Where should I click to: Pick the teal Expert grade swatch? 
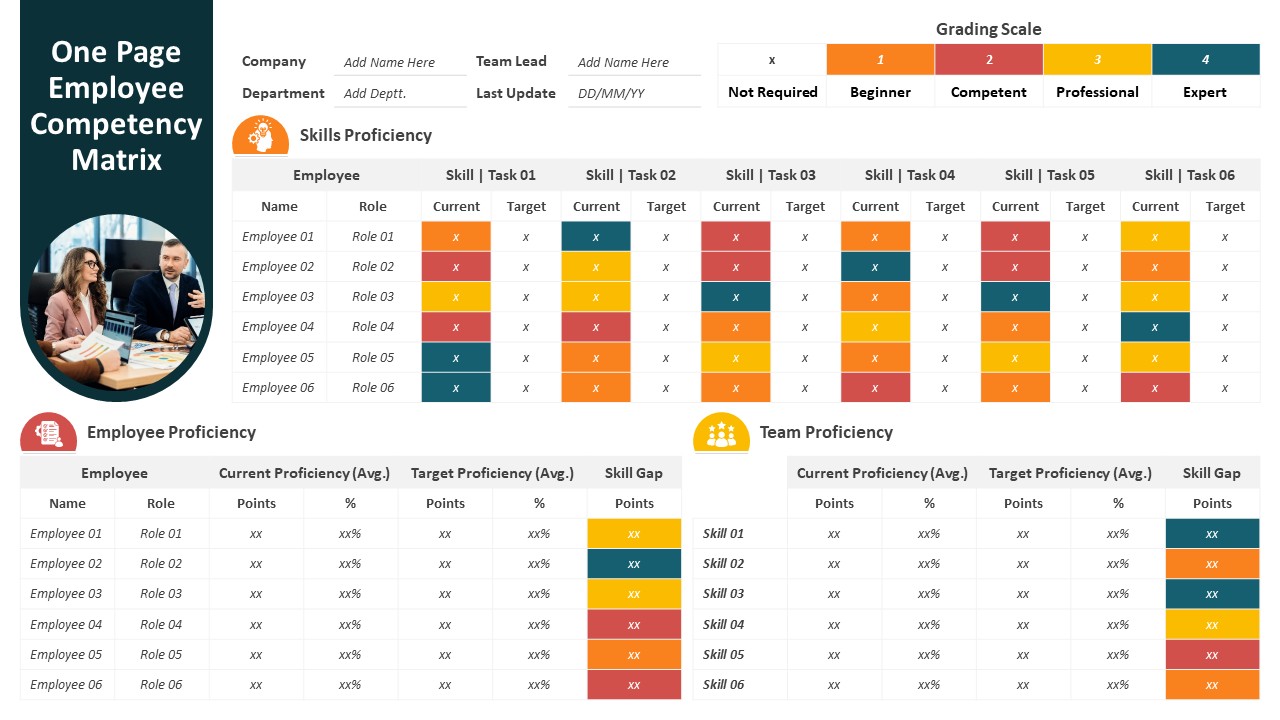pos(1205,60)
